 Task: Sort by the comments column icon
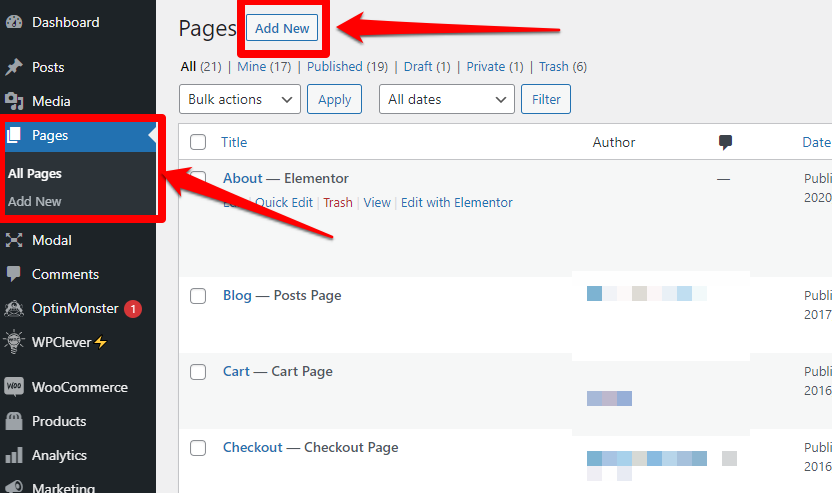coord(725,142)
